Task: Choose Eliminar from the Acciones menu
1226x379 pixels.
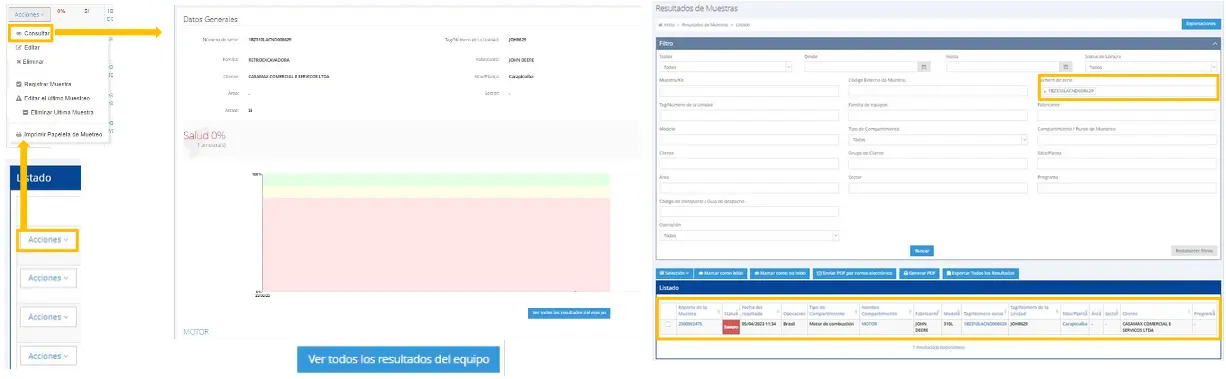Action: click(33, 61)
